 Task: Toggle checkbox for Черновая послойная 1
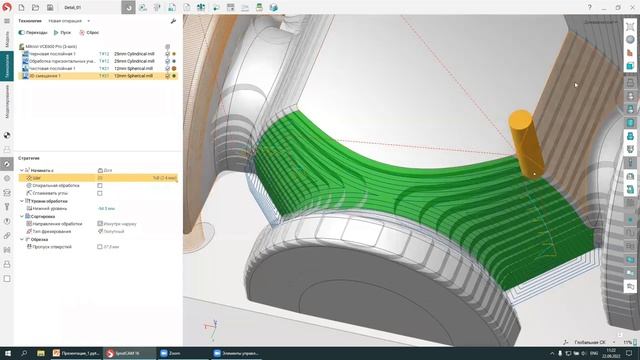pos(167,54)
